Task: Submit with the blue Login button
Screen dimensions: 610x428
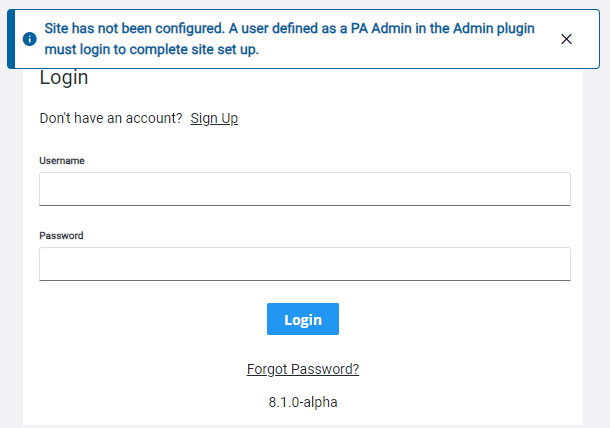Action: click(303, 319)
